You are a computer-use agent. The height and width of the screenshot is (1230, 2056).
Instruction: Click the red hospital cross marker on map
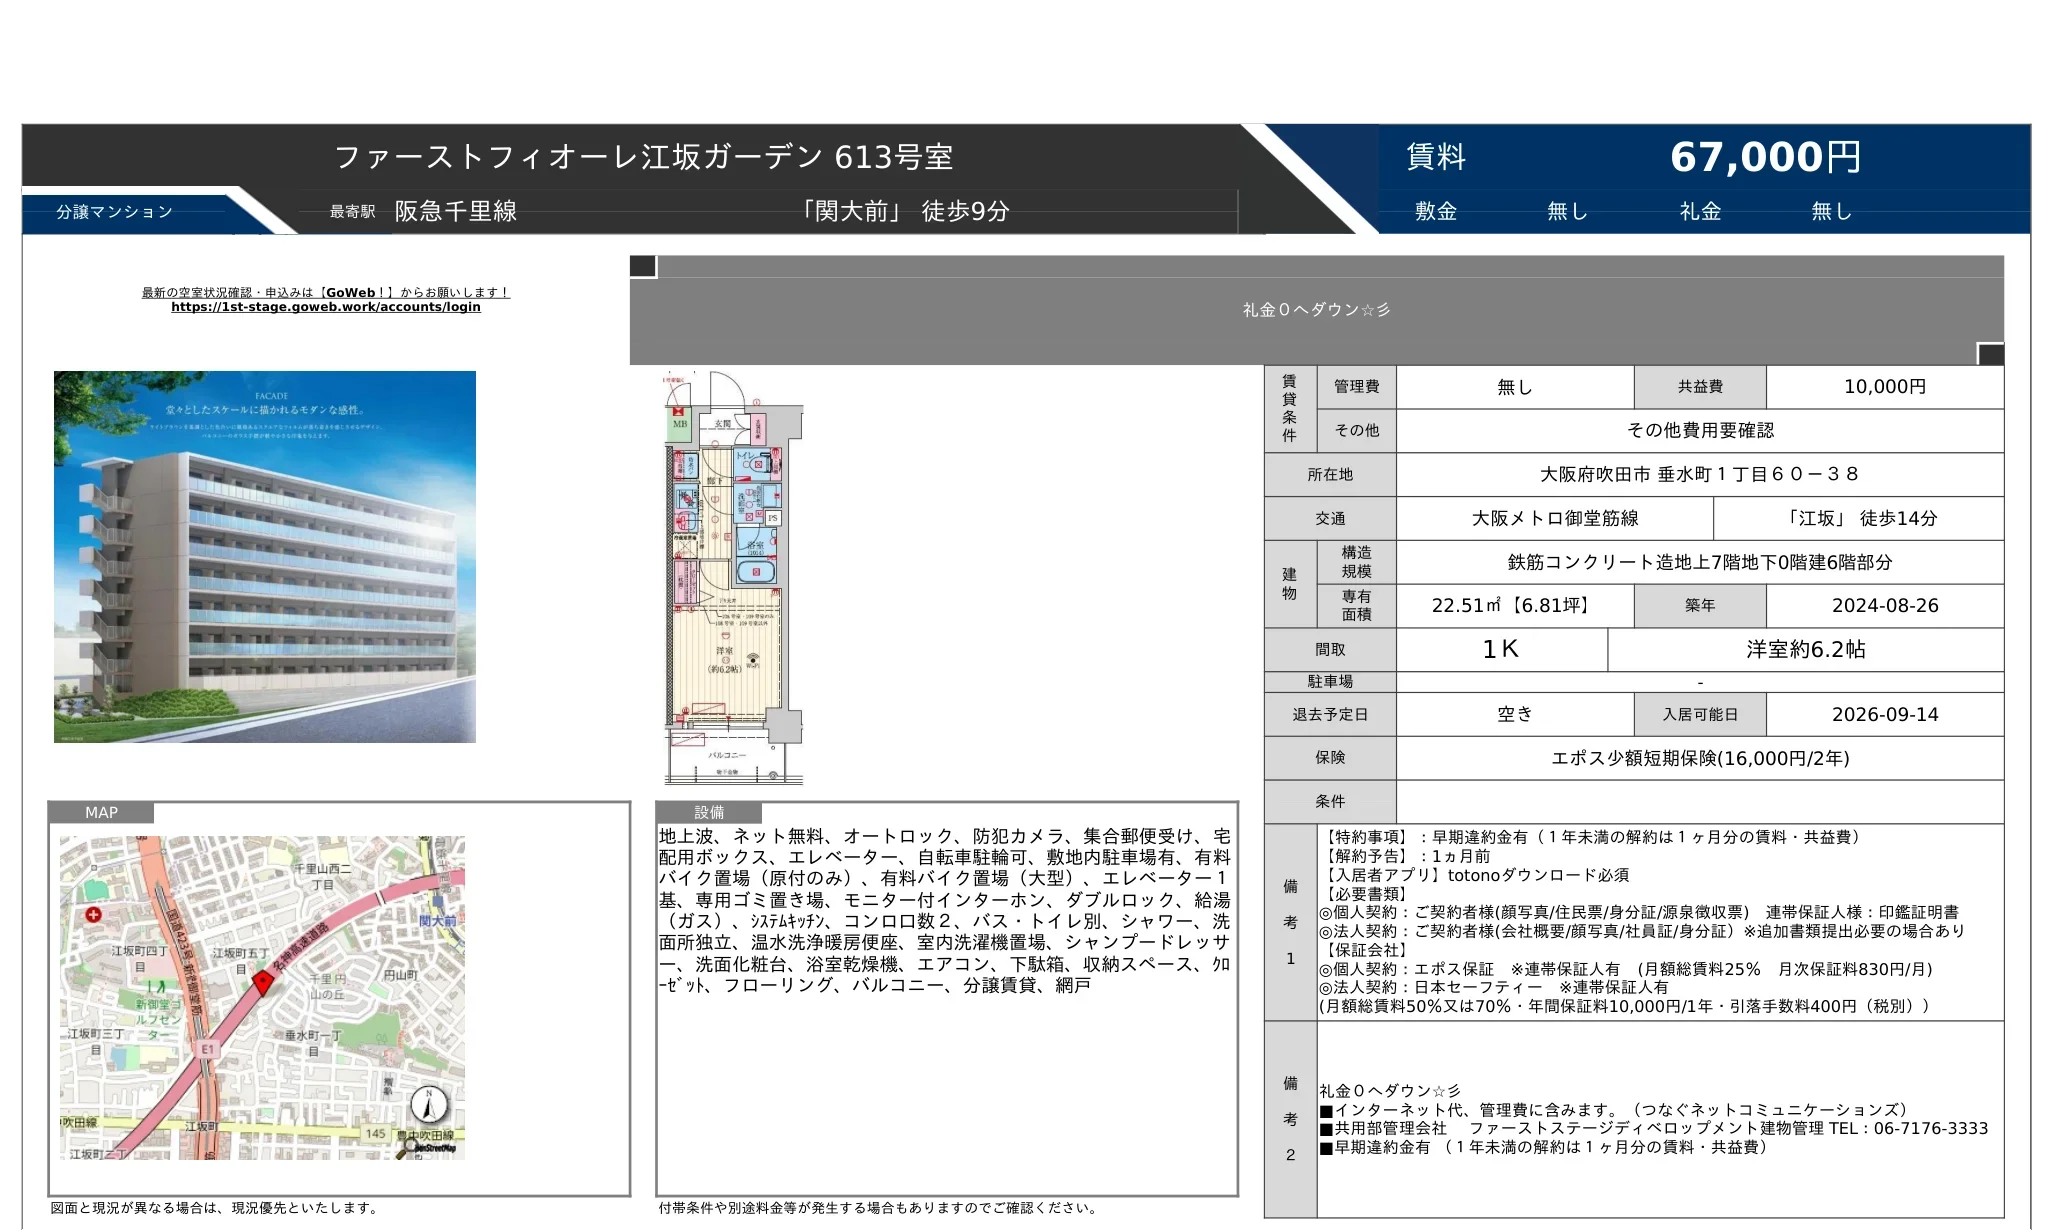[93, 914]
